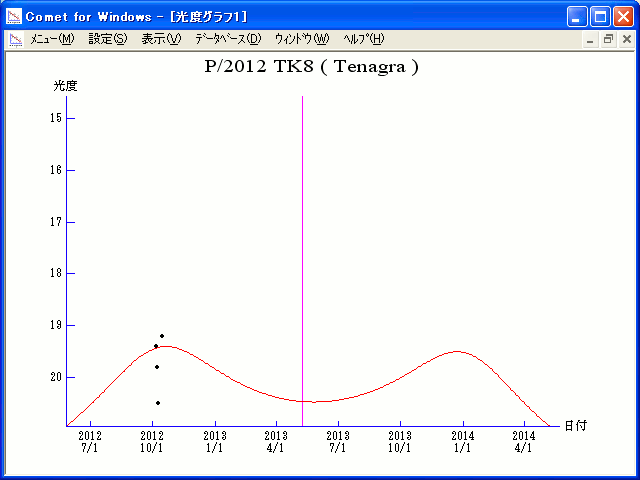Screen dimensions: 640x480
Task: Restore the inner graph document window
Action: [x=608, y=40]
